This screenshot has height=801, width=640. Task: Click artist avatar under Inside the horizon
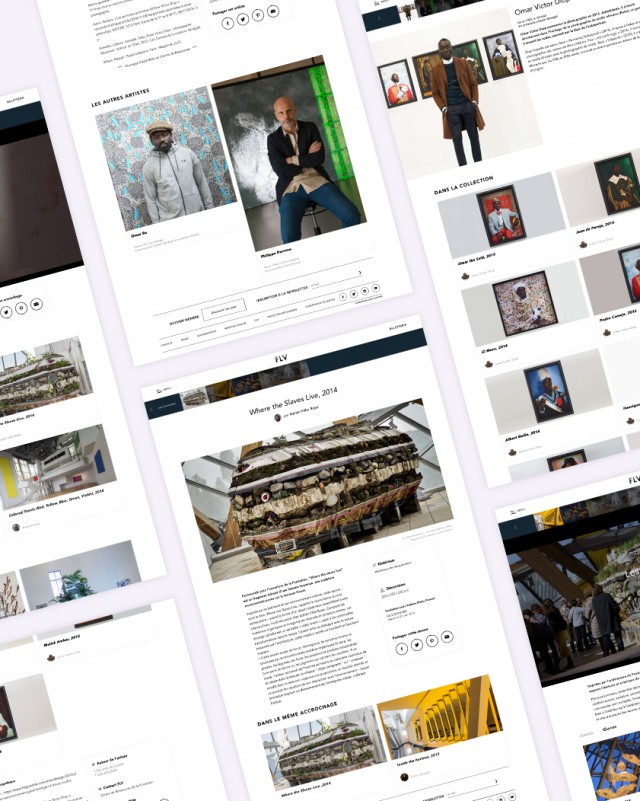405,777
